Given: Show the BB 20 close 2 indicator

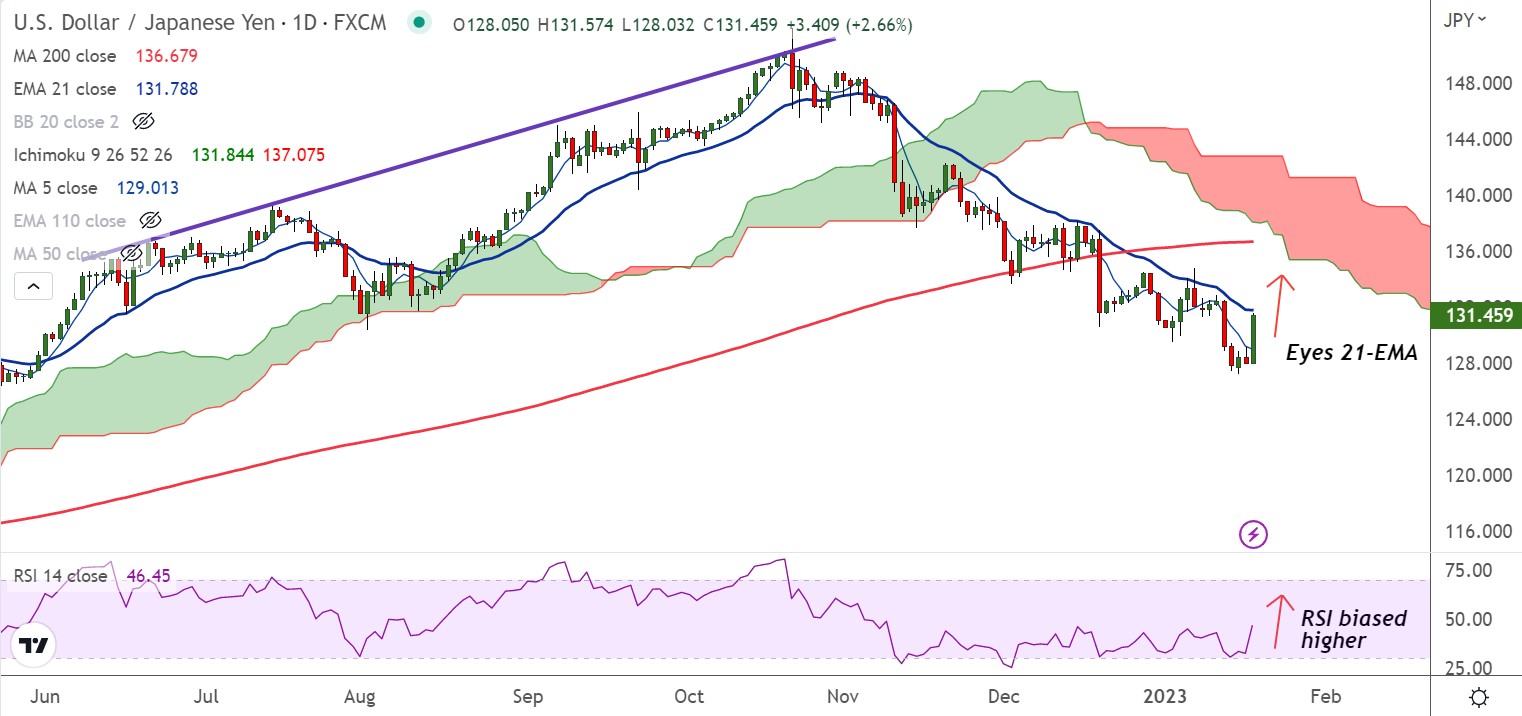Looking at the screenshot, I should (143, 122).
